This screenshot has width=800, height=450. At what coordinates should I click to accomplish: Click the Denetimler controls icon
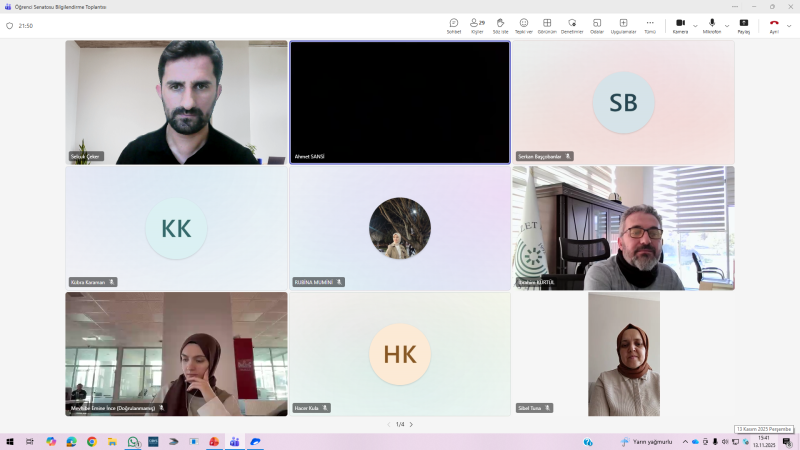[572, 25]
